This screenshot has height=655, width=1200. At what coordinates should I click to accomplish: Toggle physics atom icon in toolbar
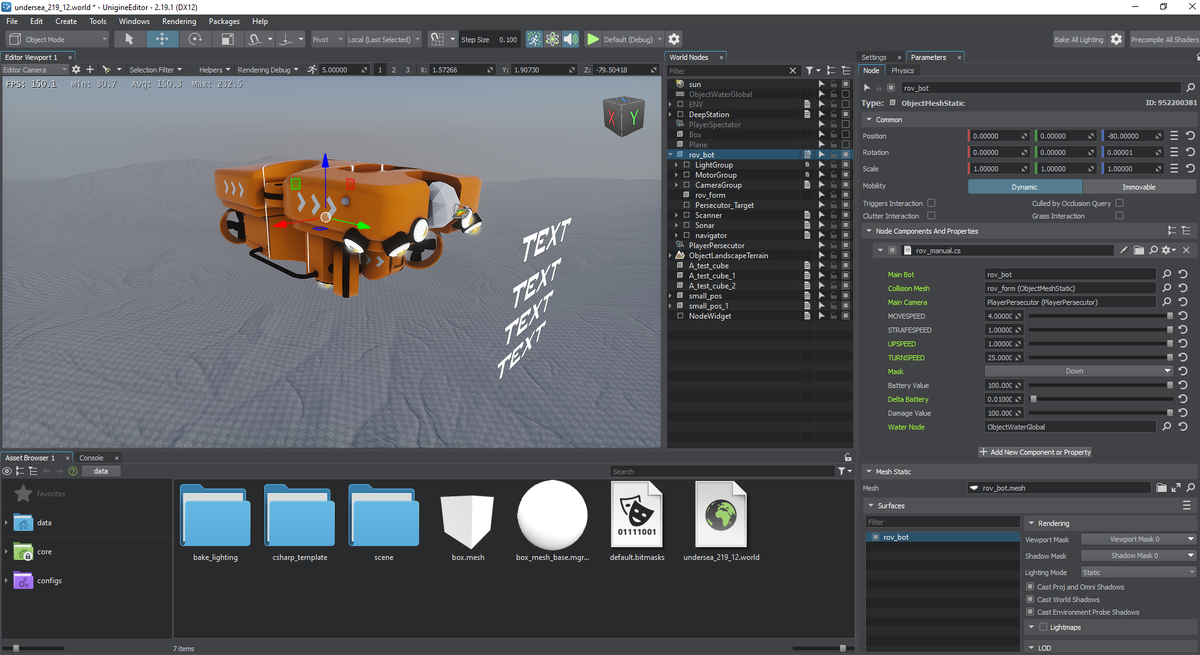[x=552, y=39]
